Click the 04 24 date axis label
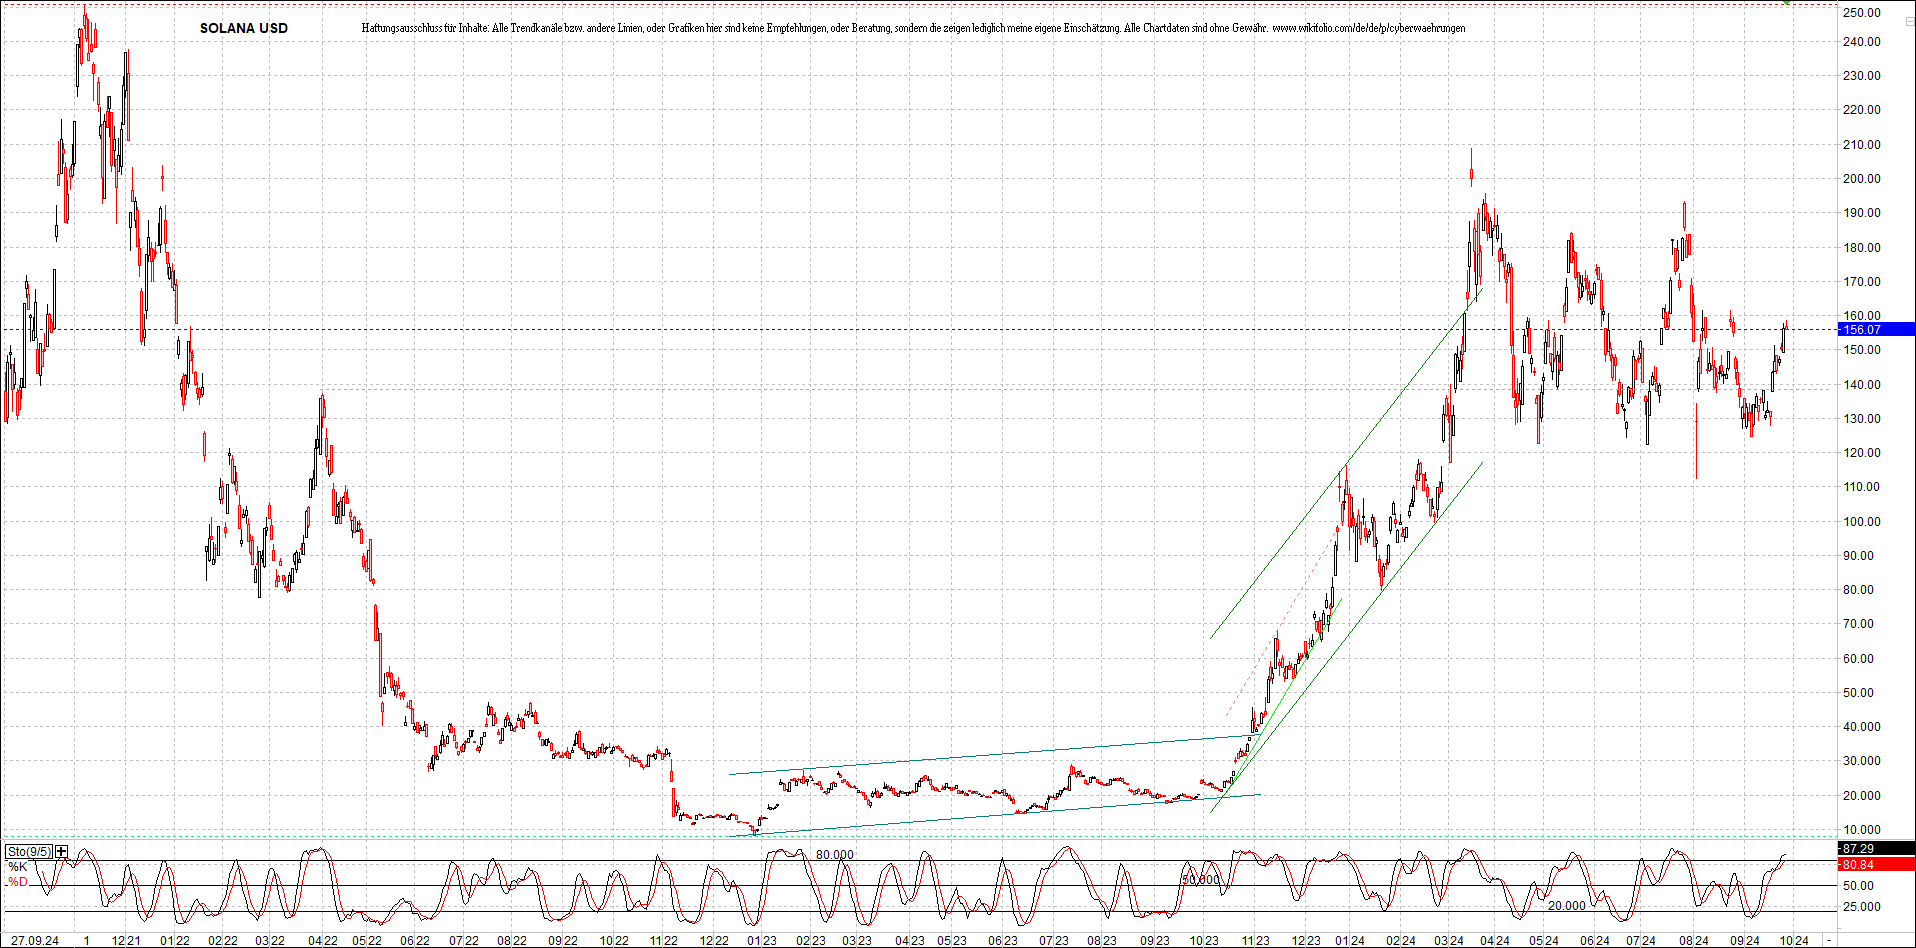This screenshot has height=948, width=1916. [x=1496, y=941]
